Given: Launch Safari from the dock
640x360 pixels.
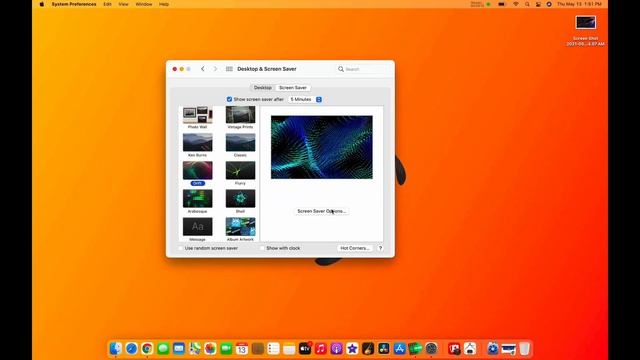Looking at the screenshot, I should pos(131,349).
